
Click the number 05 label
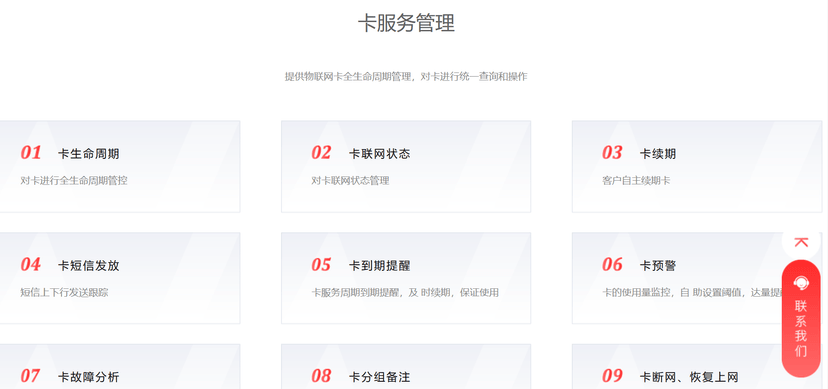pos(321,264)
